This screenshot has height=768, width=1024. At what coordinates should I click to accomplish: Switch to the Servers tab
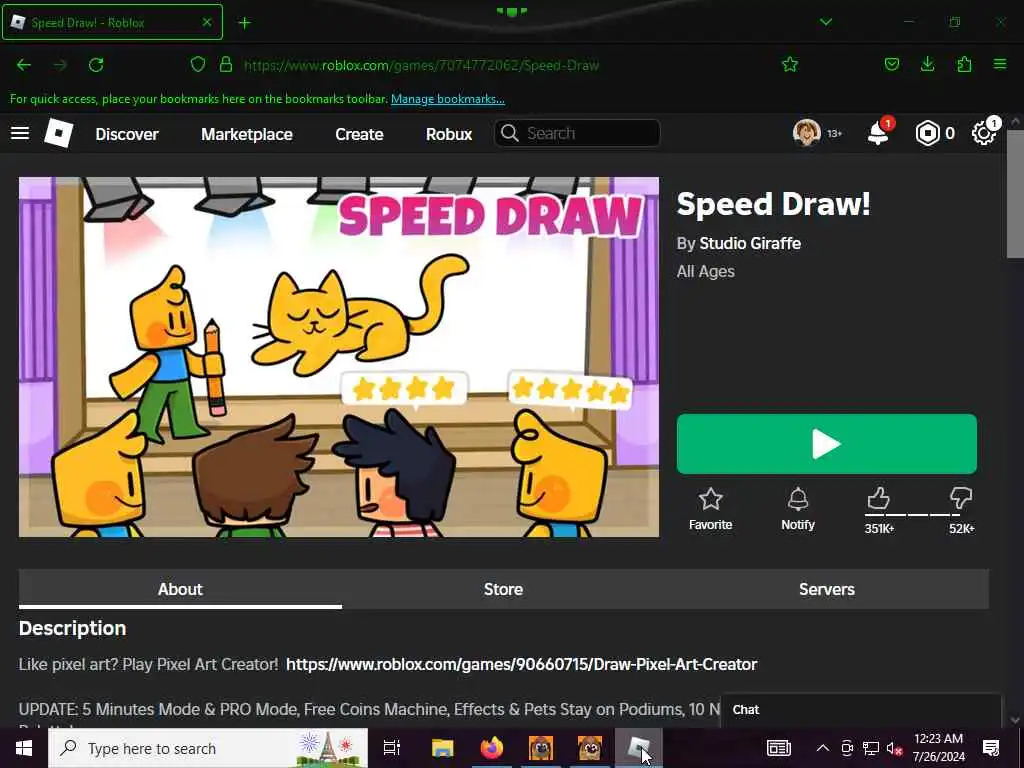pyautogui.click(x=827, y=589)
